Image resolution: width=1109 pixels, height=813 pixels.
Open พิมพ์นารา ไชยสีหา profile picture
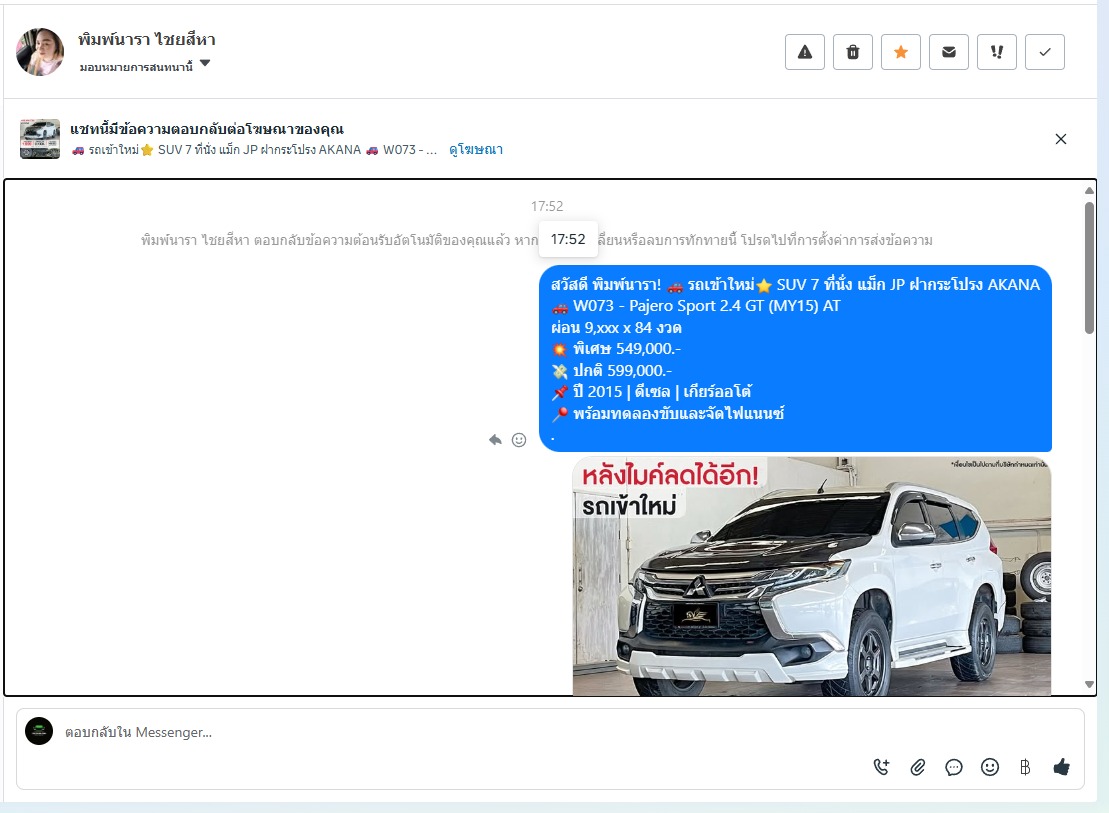40,52
